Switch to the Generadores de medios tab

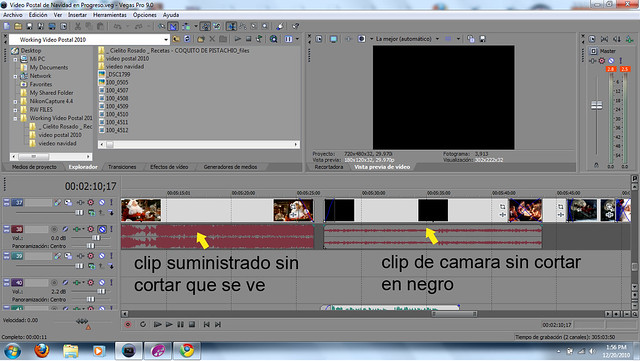(x=230, y=167)
